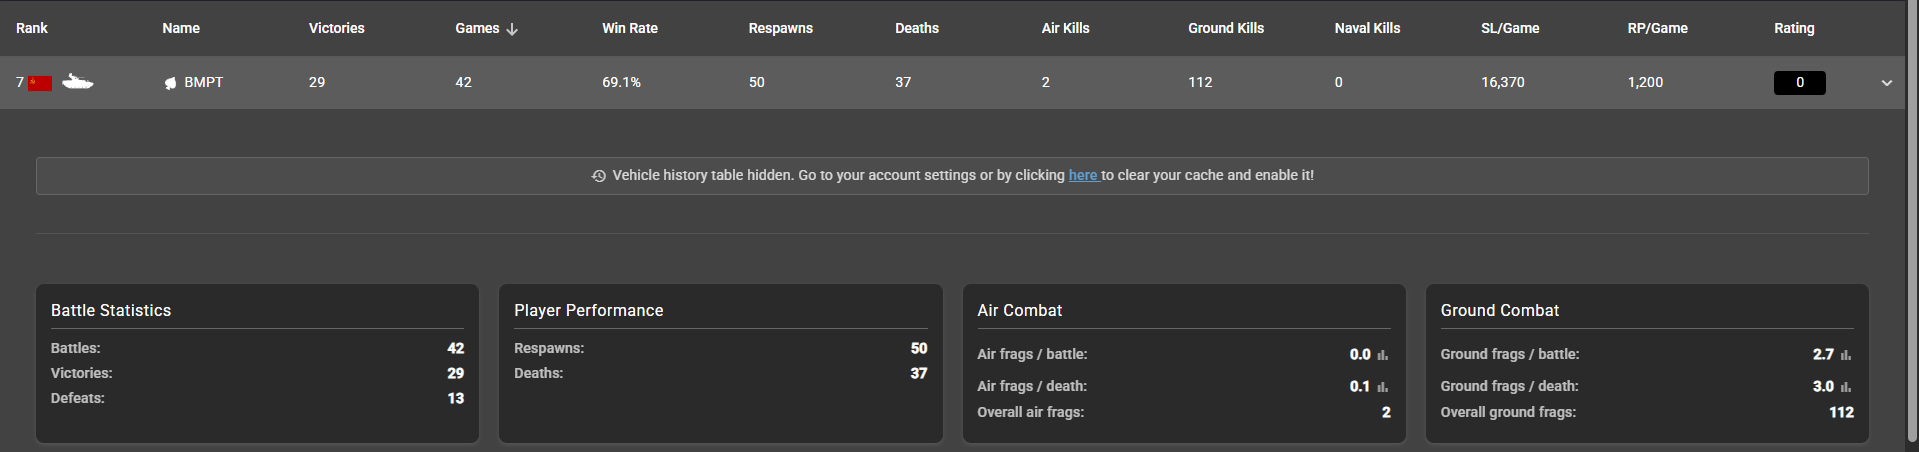This screenshot has width=1919, height=452.
Task: Sort by RP/Game column header
Action: [1657, 28]
